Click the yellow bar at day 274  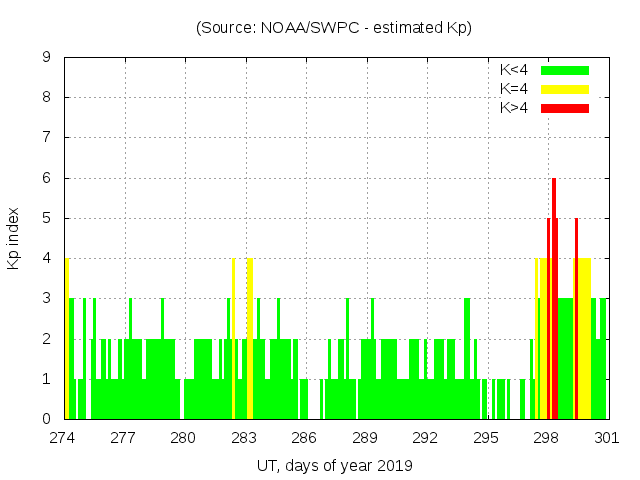(67, 340)
